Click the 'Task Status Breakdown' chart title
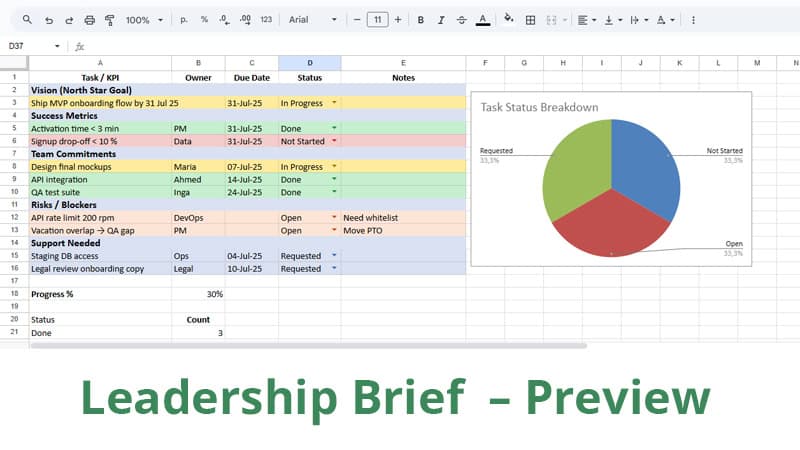Image resolution: width=800 pixels, height=450 pixels. click(539, 107)
